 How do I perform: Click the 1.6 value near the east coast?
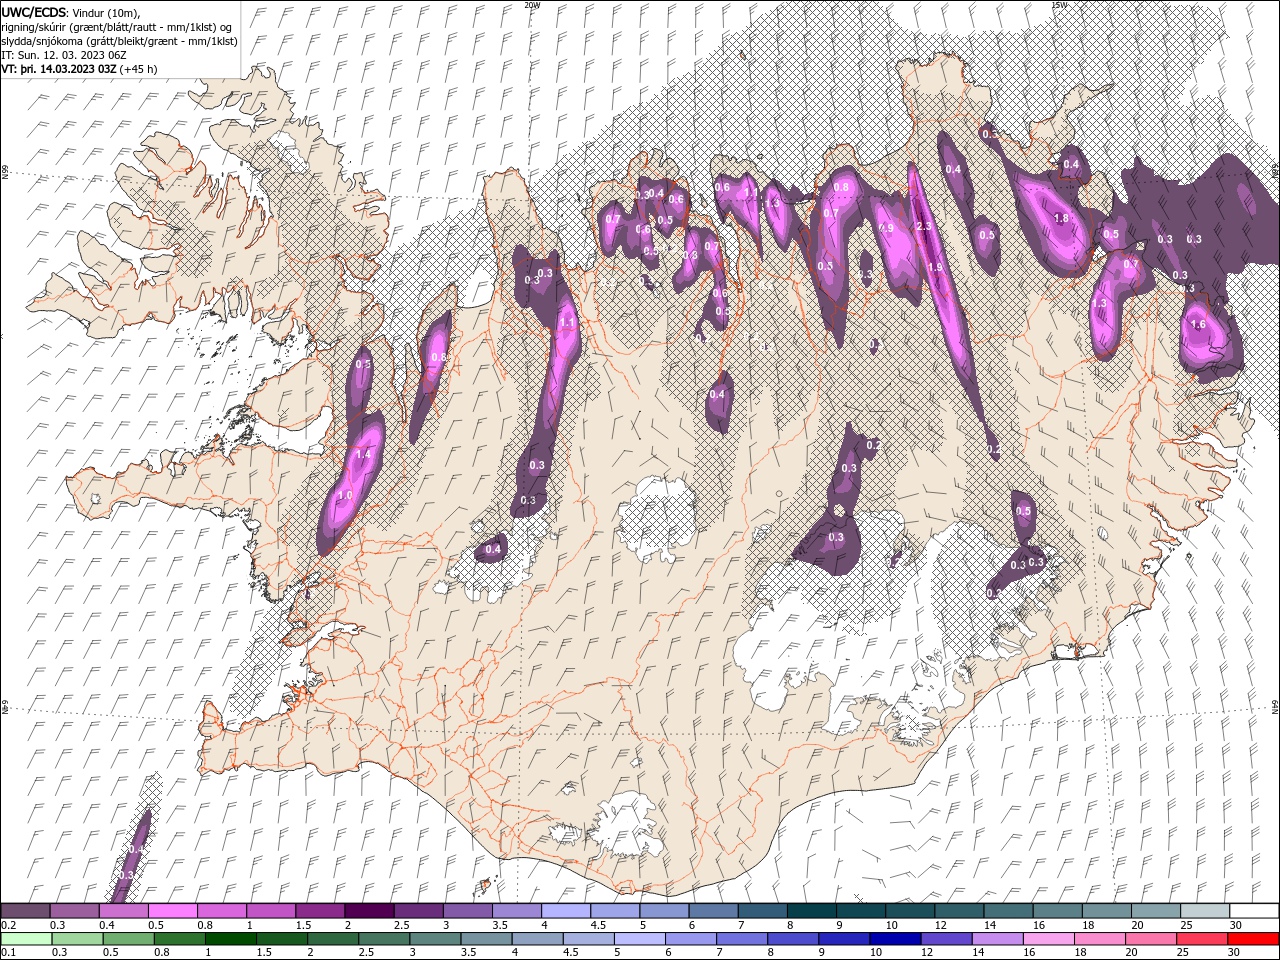pos(1199,325)
